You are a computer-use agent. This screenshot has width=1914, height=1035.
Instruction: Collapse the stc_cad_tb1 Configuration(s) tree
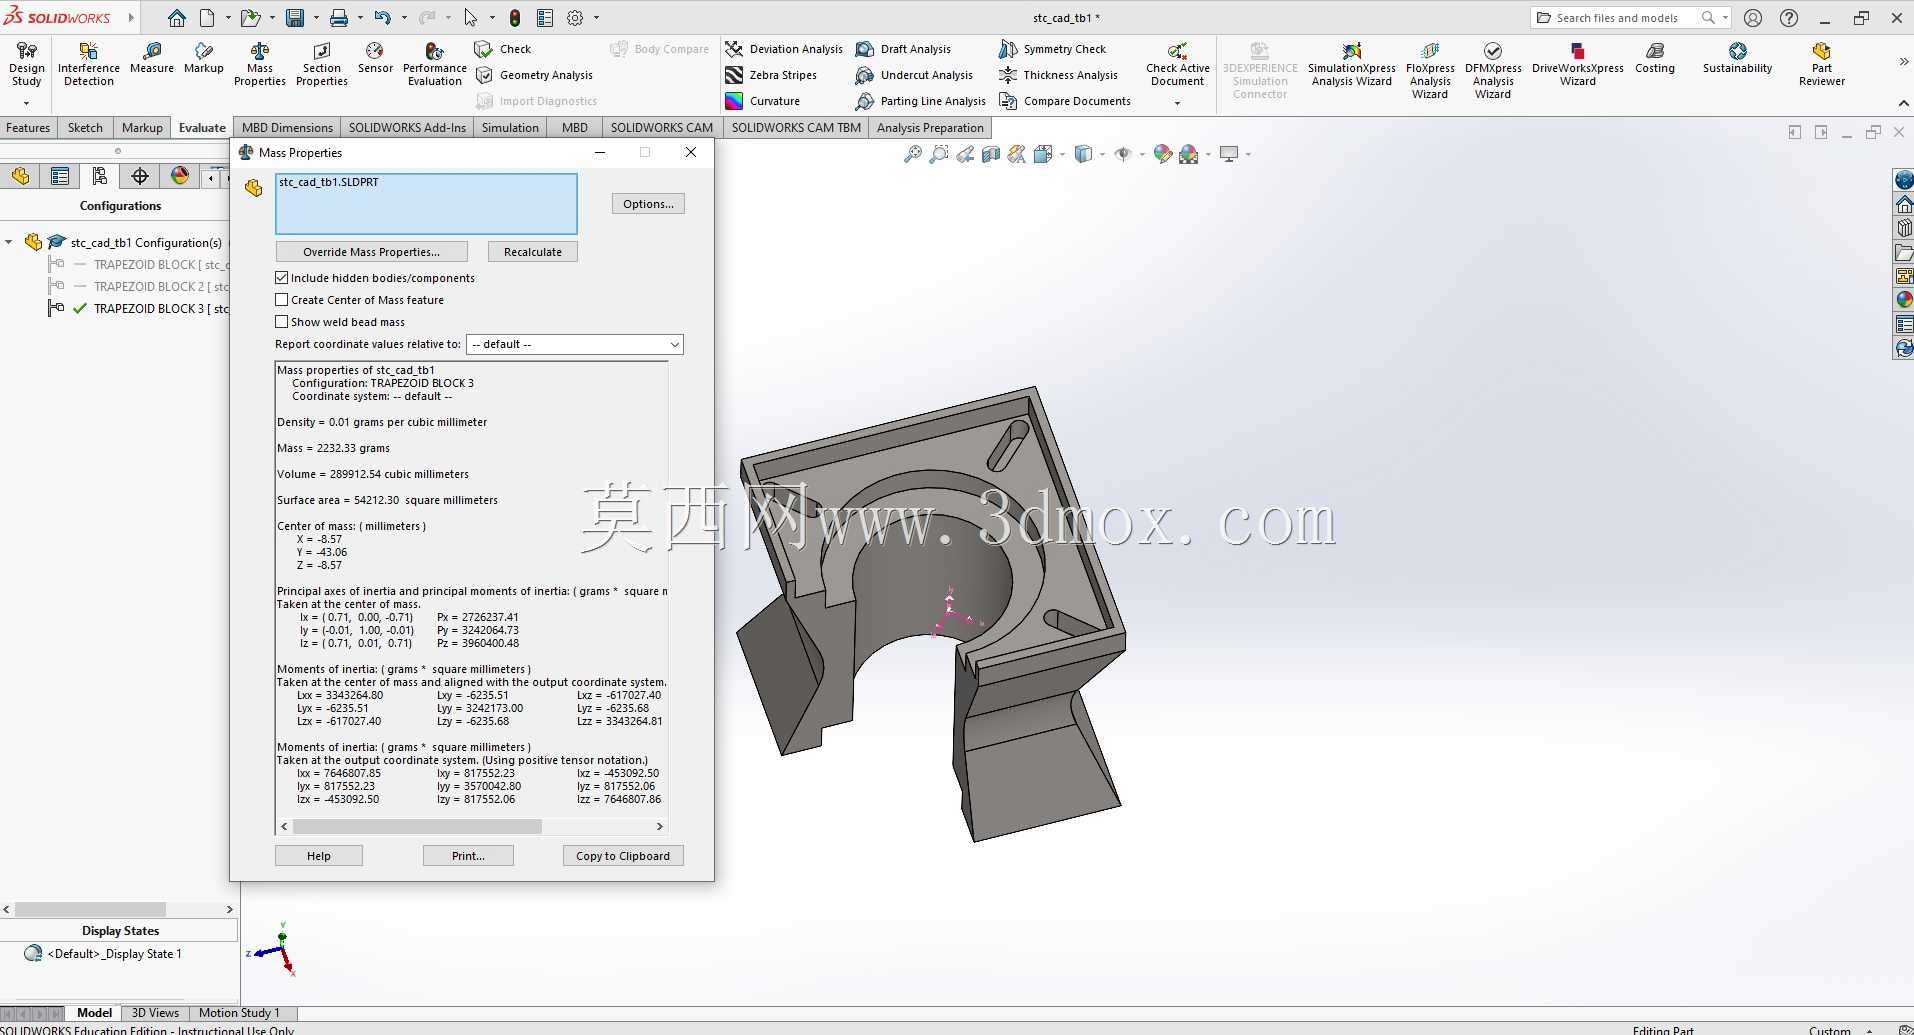pyautogui.click(x=9, y=242)
